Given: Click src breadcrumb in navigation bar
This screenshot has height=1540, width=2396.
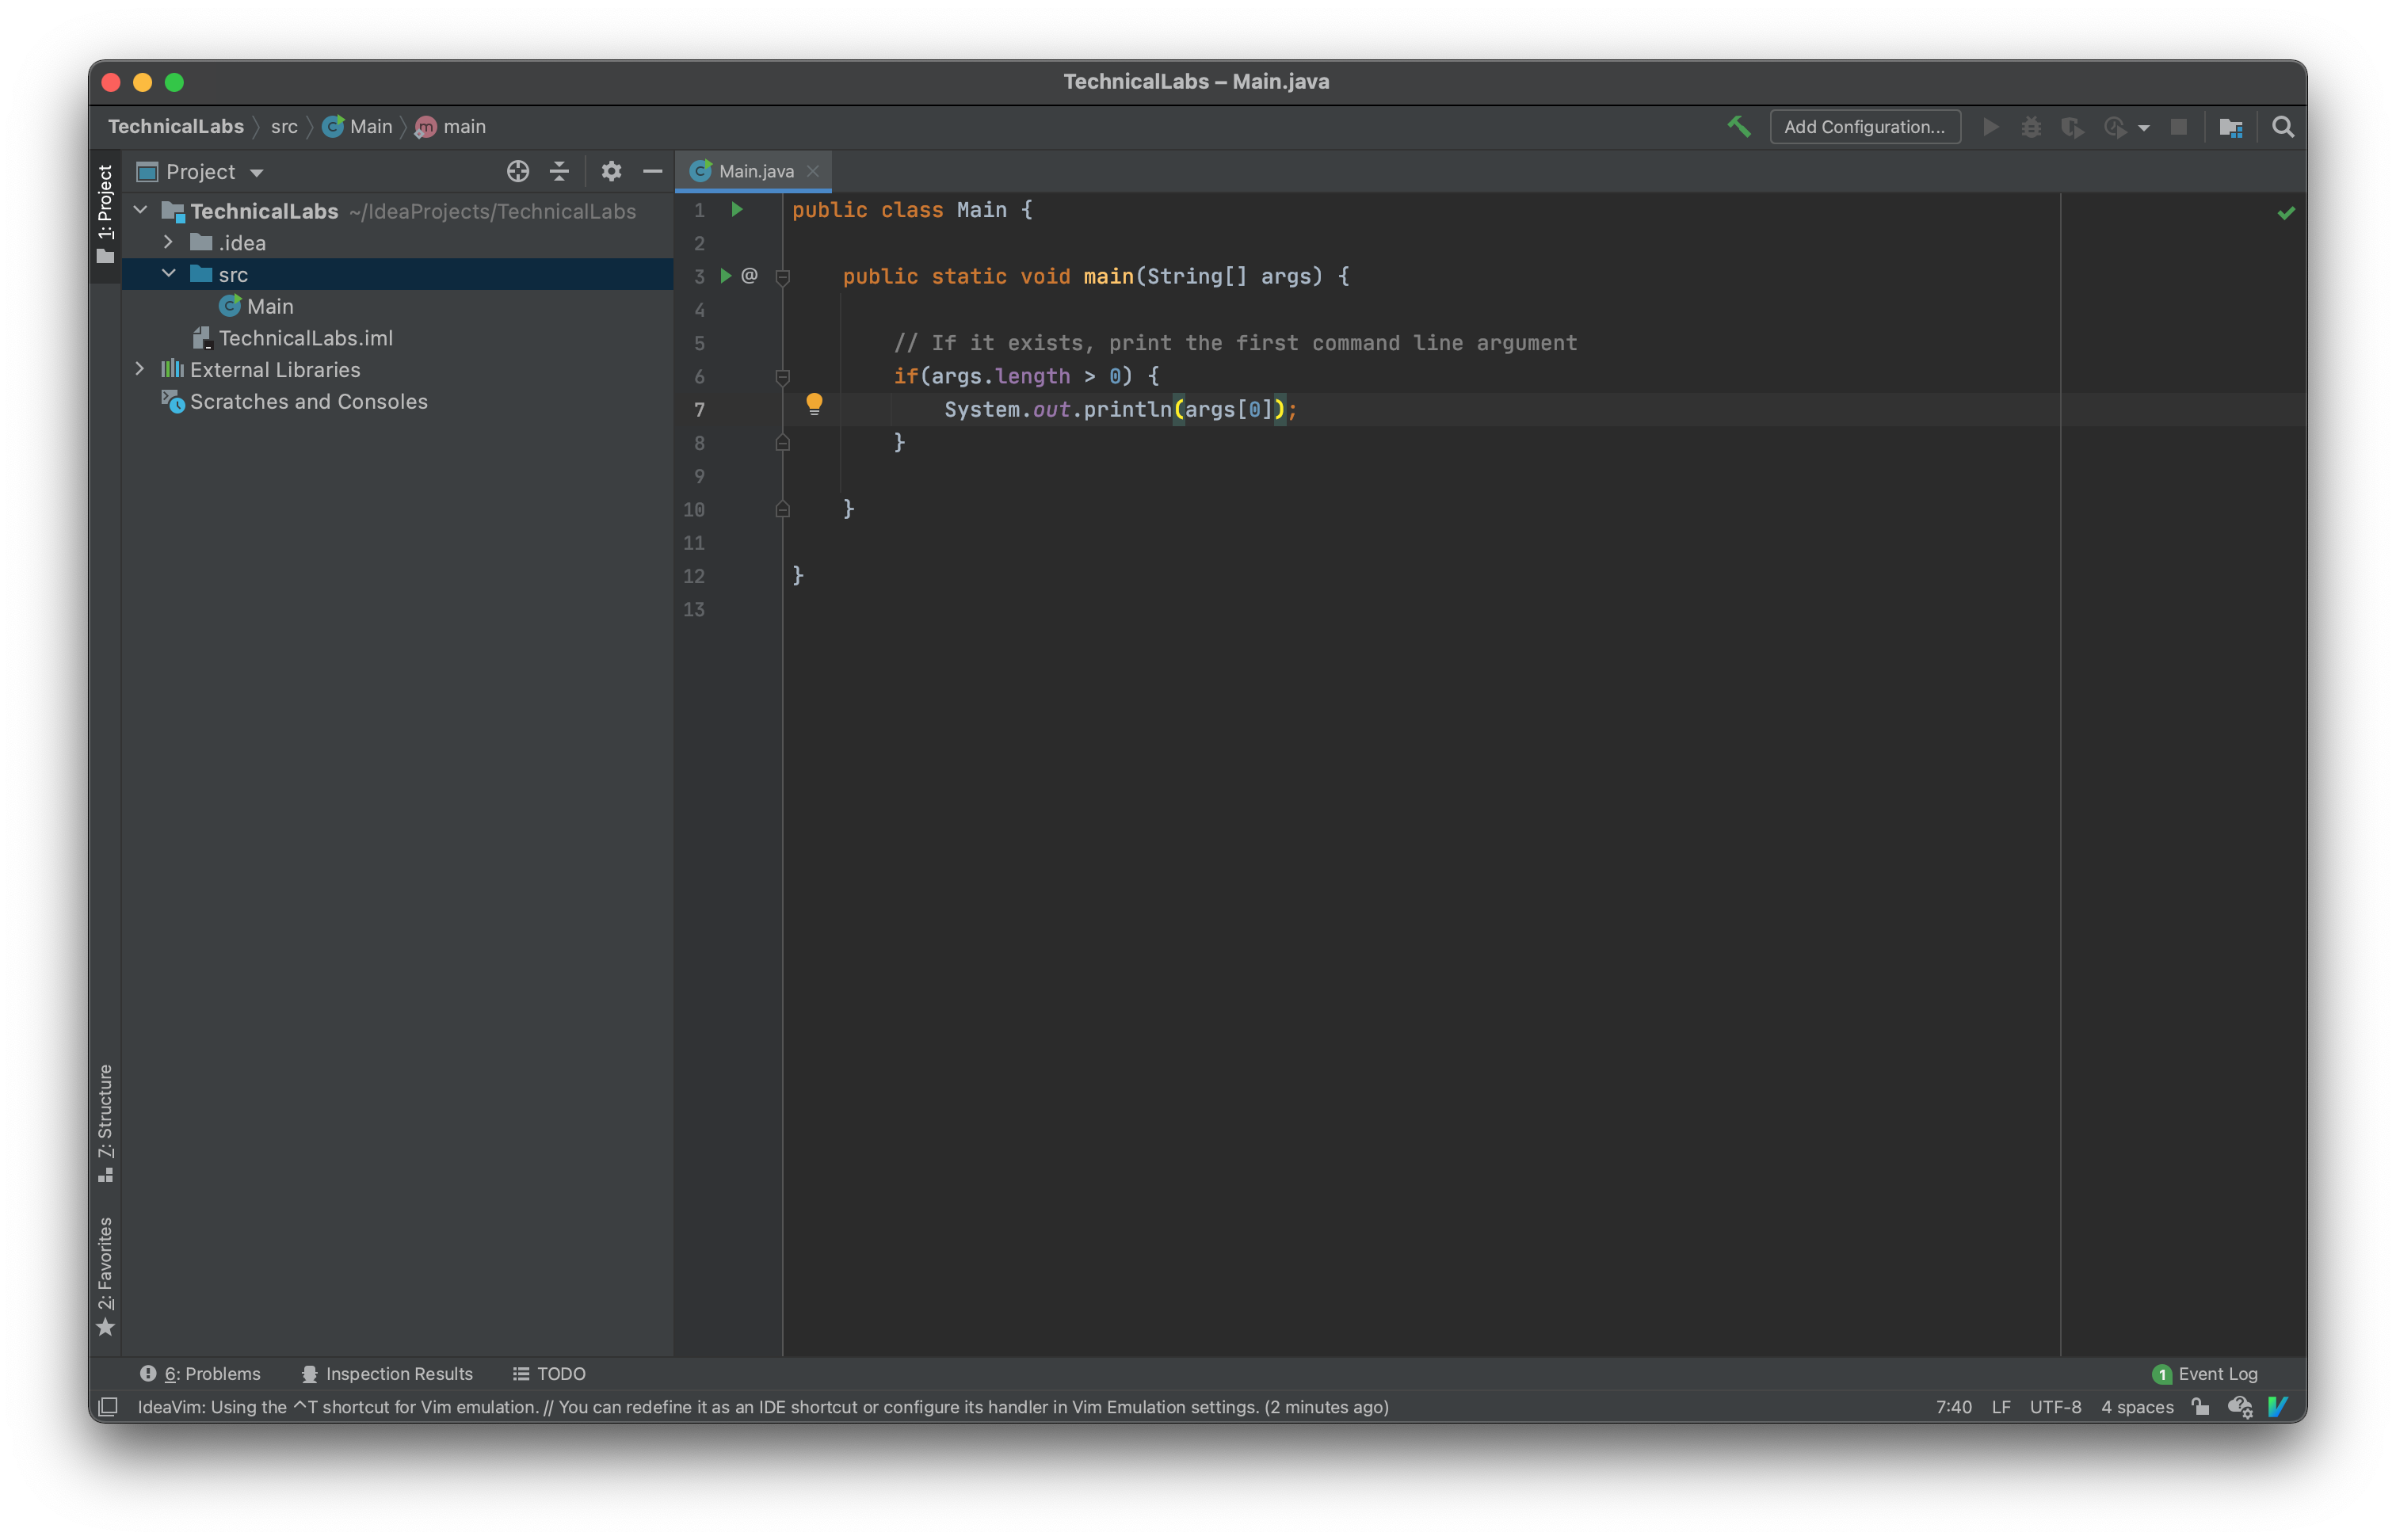Looking at the screenshot, I should (284, 126).
